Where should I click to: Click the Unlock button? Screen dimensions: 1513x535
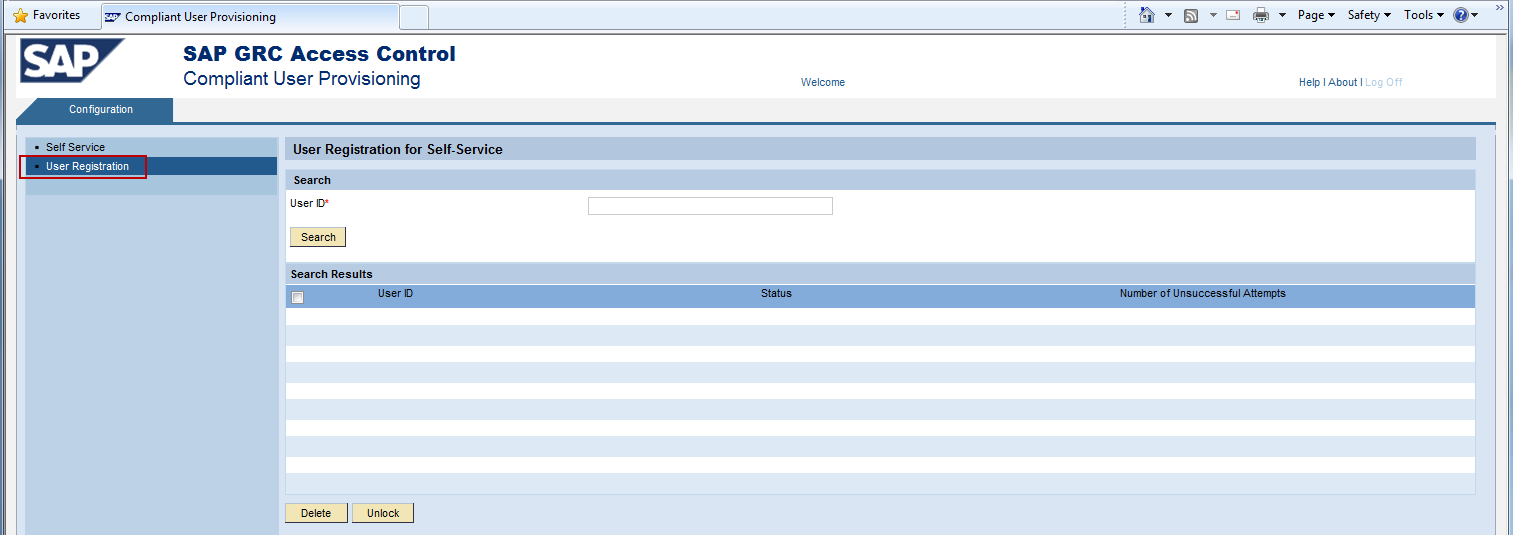tap(383, 513)
